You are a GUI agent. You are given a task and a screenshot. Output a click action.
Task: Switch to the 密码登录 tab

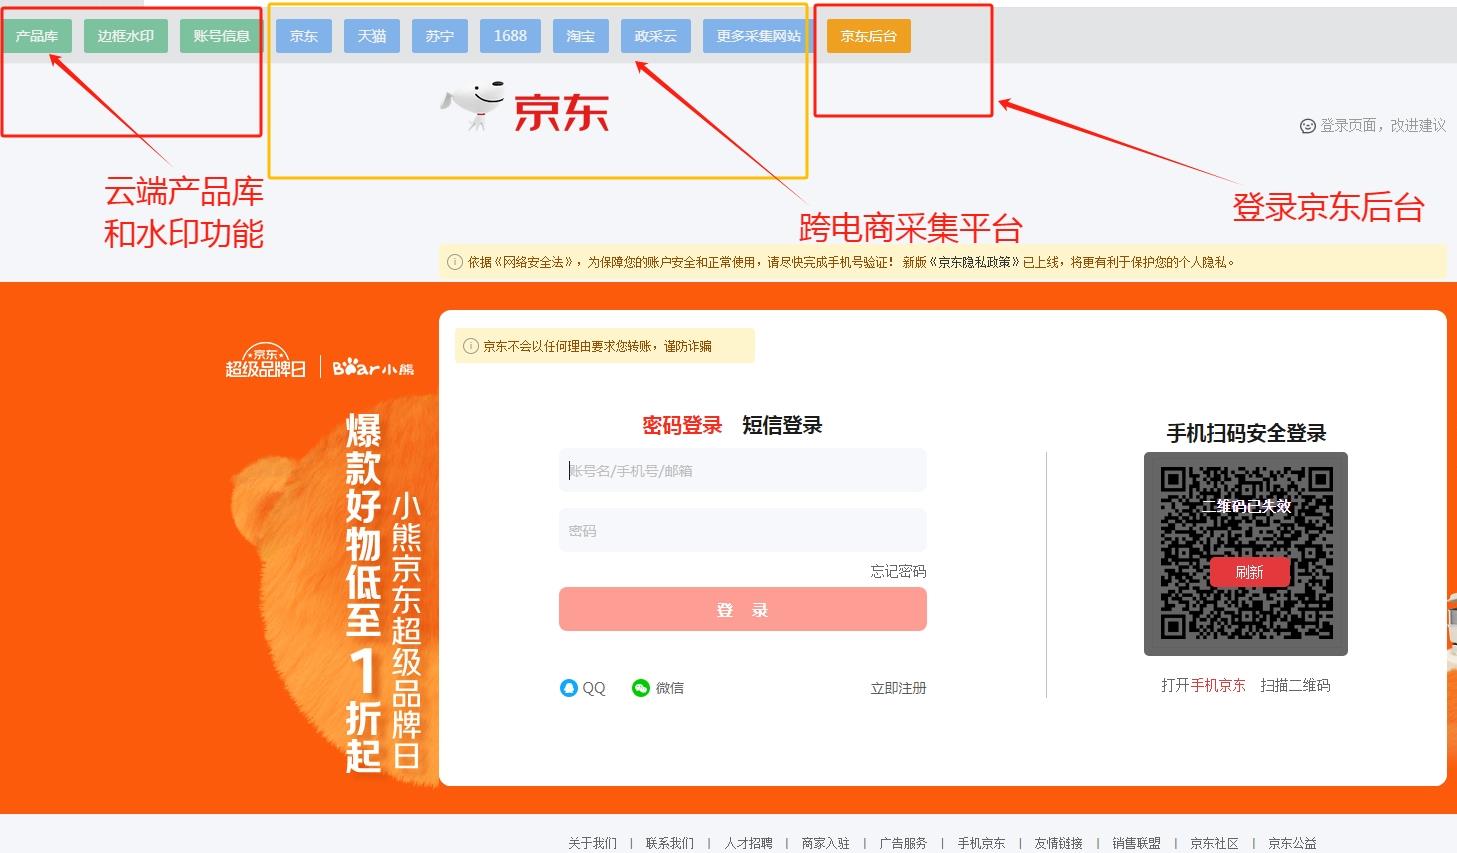[x=682, y=426]
